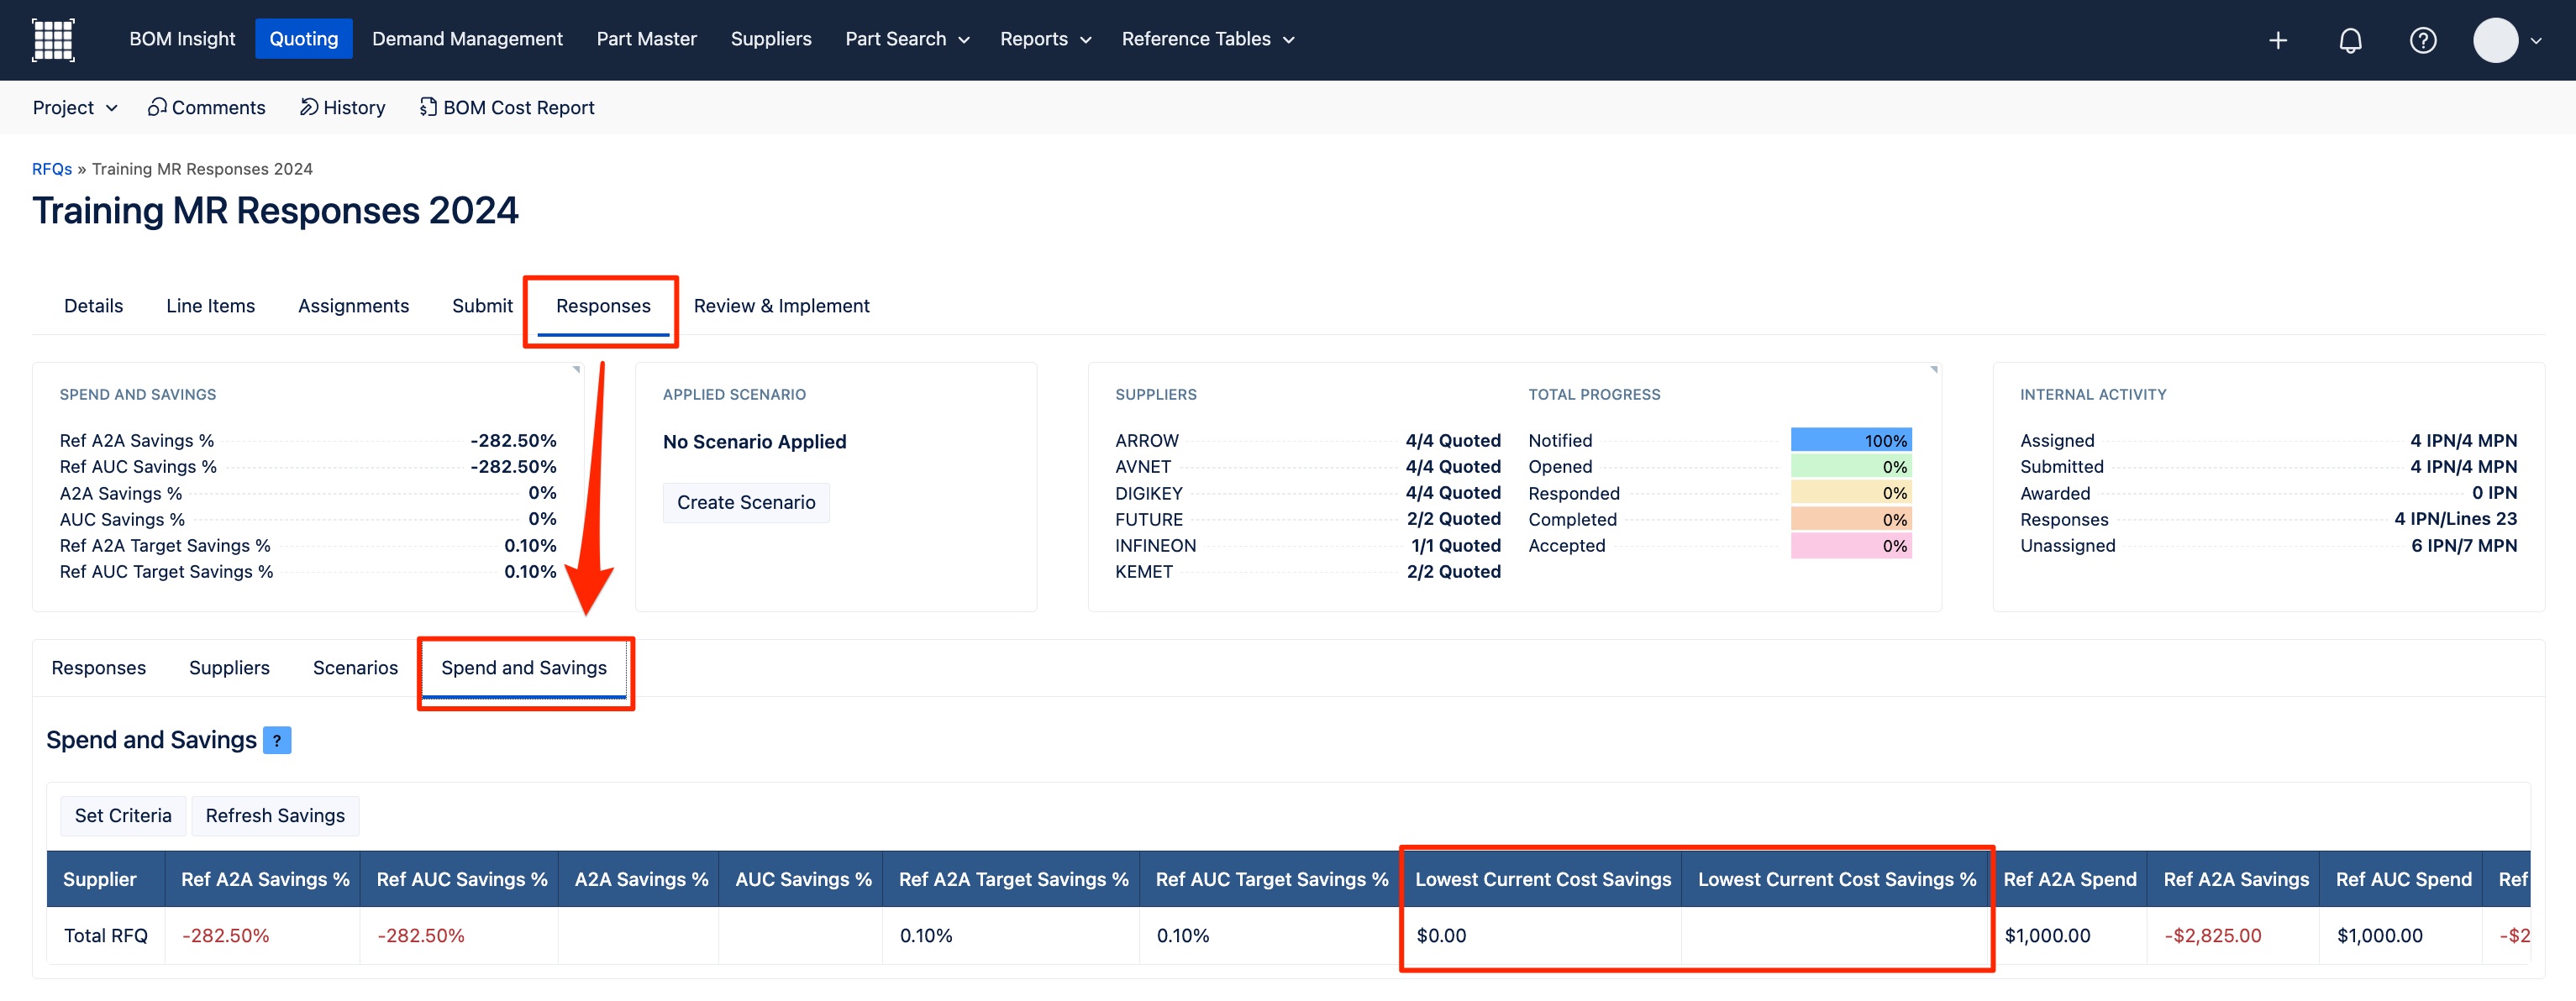2576x1001 pixels.
Task: Open the Project dropdown menu
Action: click(75, 107)
